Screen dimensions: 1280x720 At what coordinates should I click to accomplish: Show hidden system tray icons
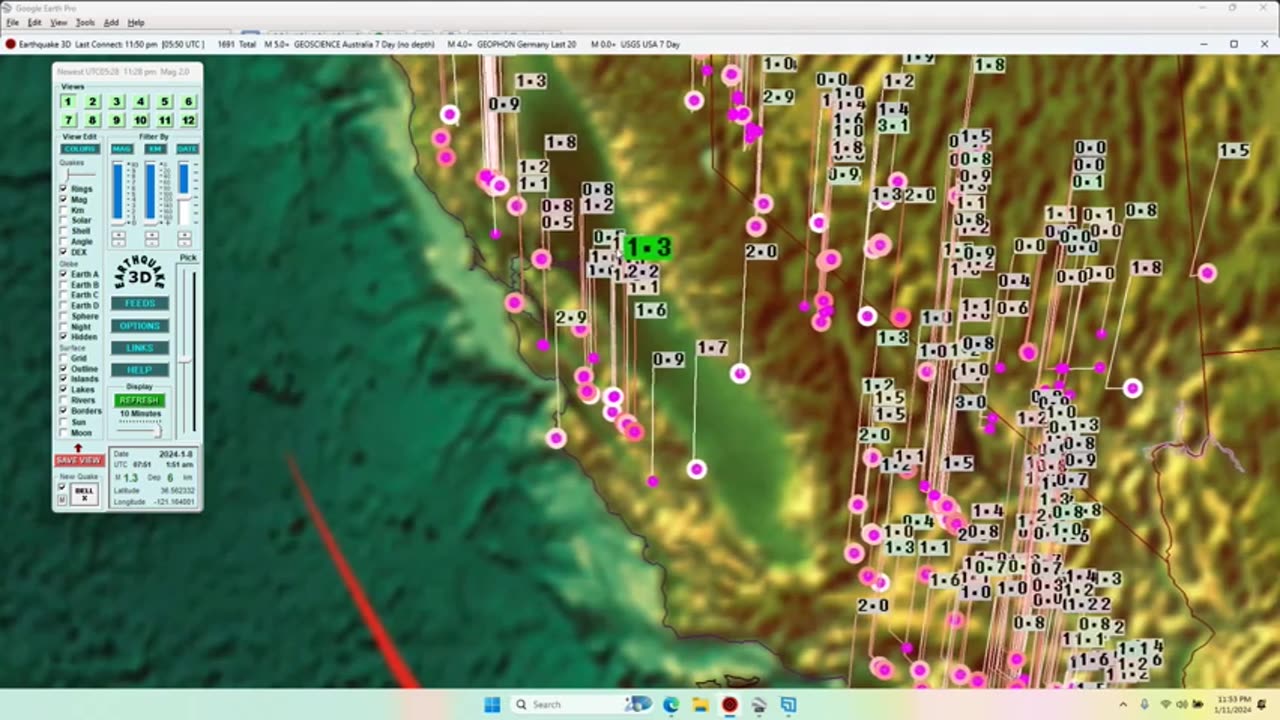[1123, 704]
